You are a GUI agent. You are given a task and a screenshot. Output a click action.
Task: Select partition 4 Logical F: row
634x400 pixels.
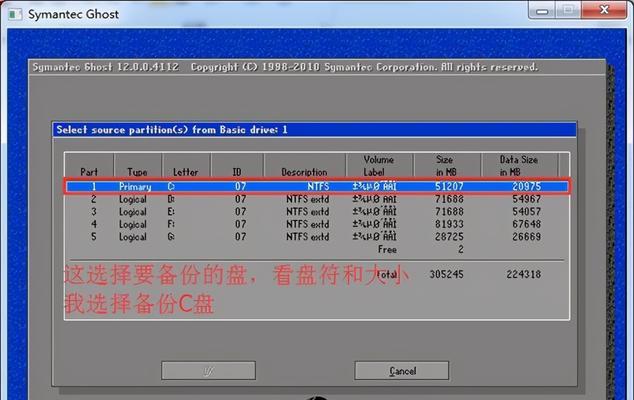pos(317,224)
